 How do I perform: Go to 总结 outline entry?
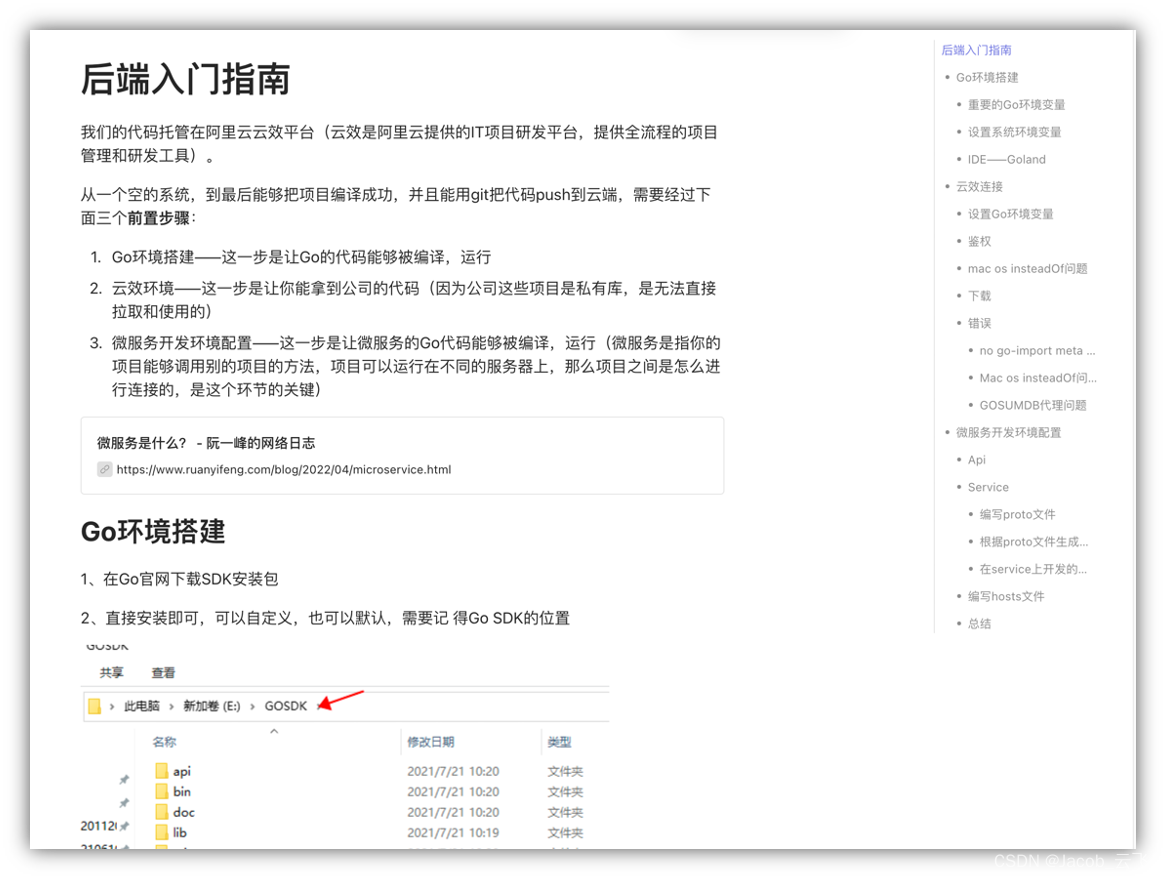[x=979, y=624]
